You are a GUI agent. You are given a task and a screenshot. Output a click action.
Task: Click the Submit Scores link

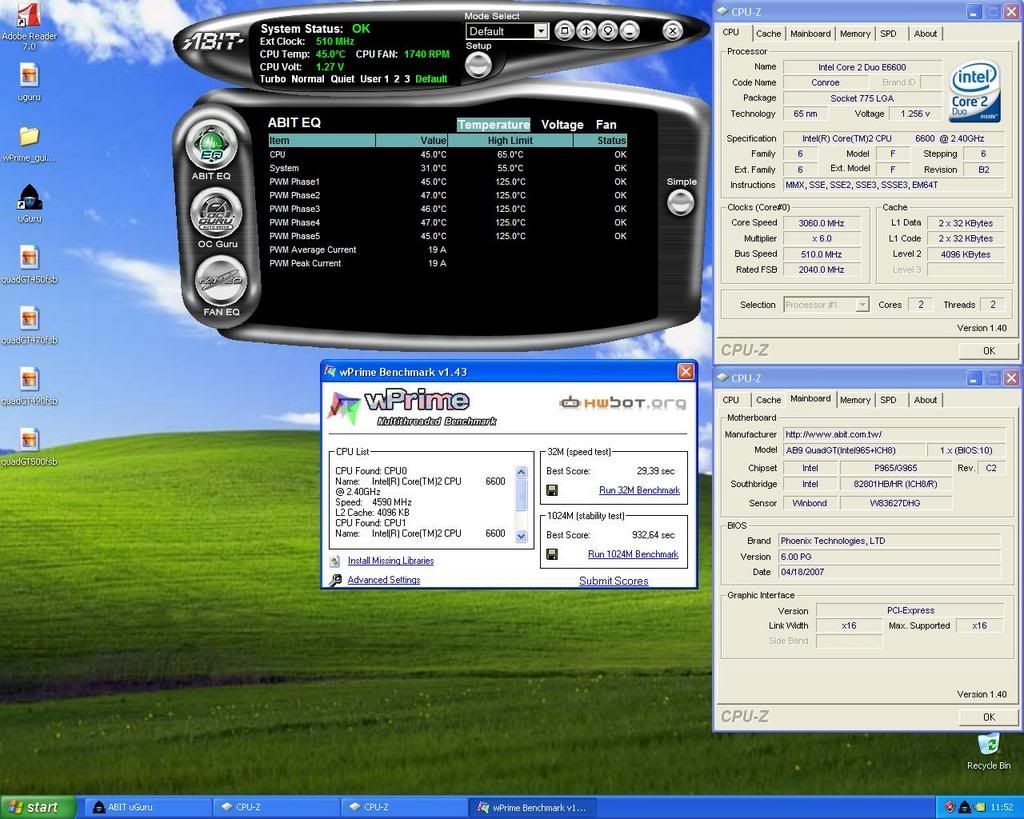coord(614,581)
